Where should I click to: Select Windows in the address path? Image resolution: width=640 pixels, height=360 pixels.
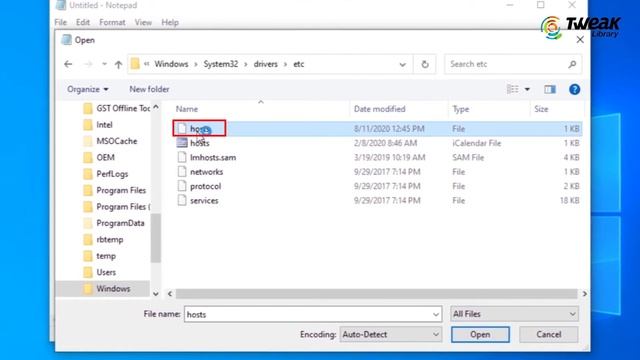171,64
